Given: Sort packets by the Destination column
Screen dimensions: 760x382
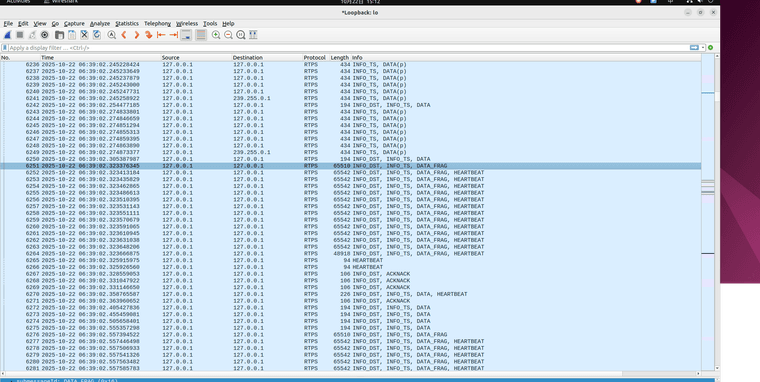Looking at the screenshot, I should (267, 58).
